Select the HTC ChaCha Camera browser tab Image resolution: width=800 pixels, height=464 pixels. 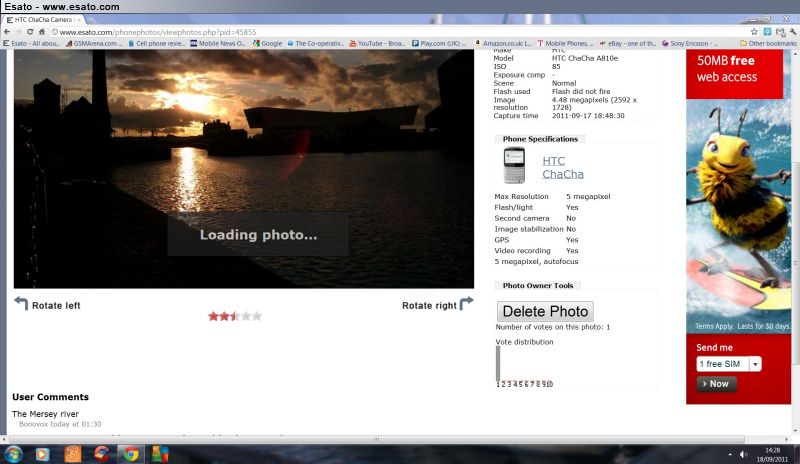tap(43, 20)
